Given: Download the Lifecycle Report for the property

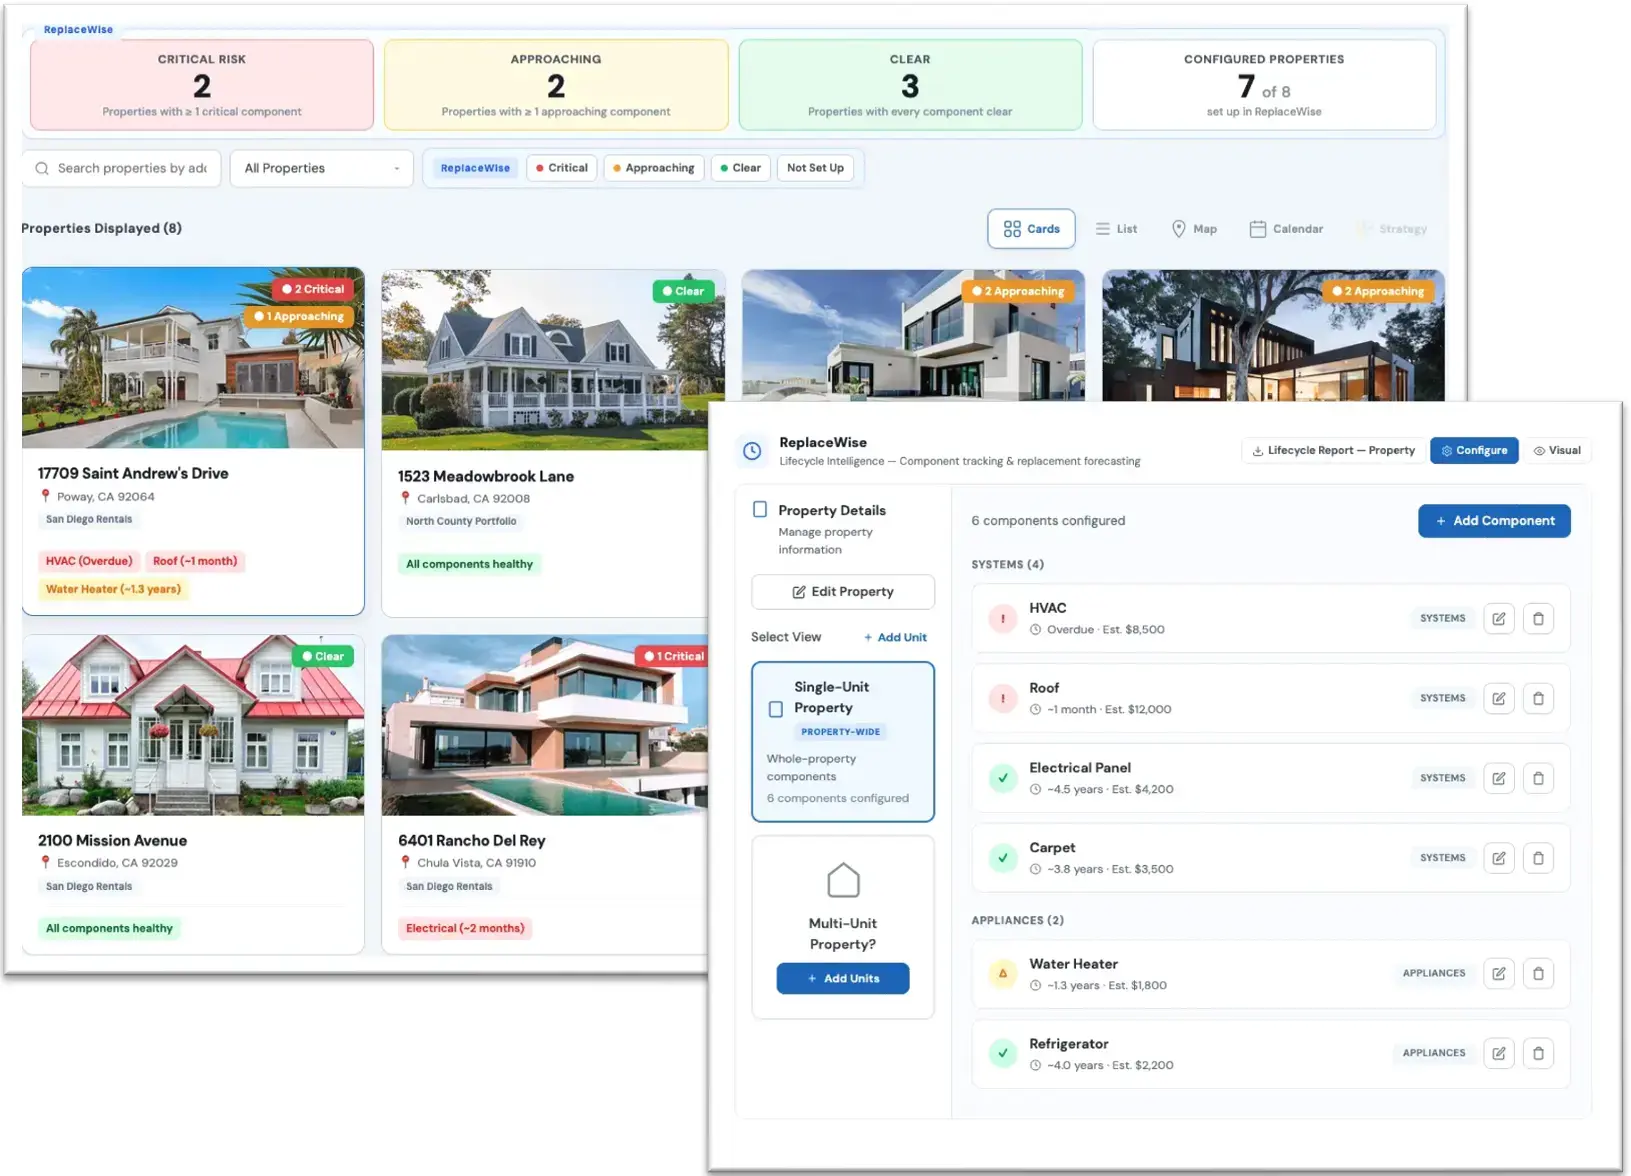Looking at the screenshot, I should coord(1333,450).
